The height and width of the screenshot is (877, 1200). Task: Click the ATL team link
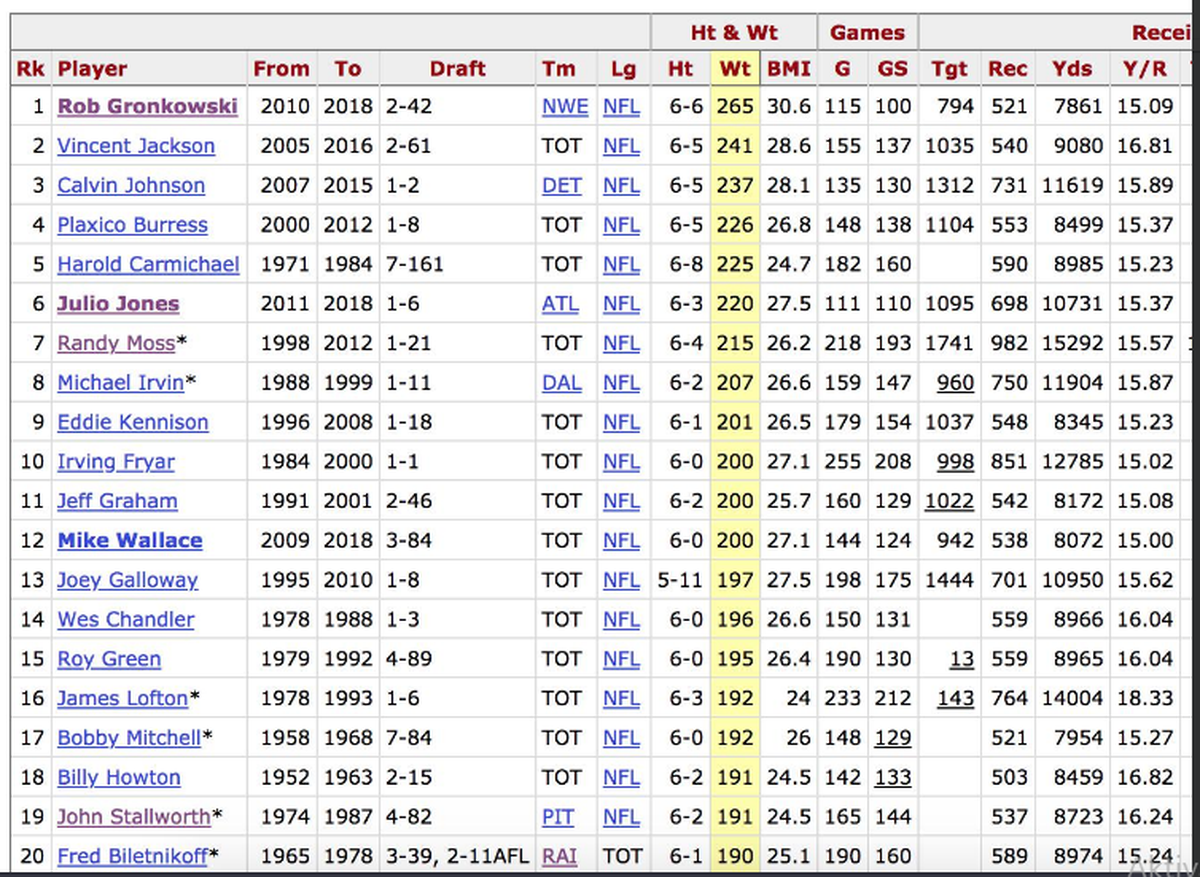pos(560,304)
